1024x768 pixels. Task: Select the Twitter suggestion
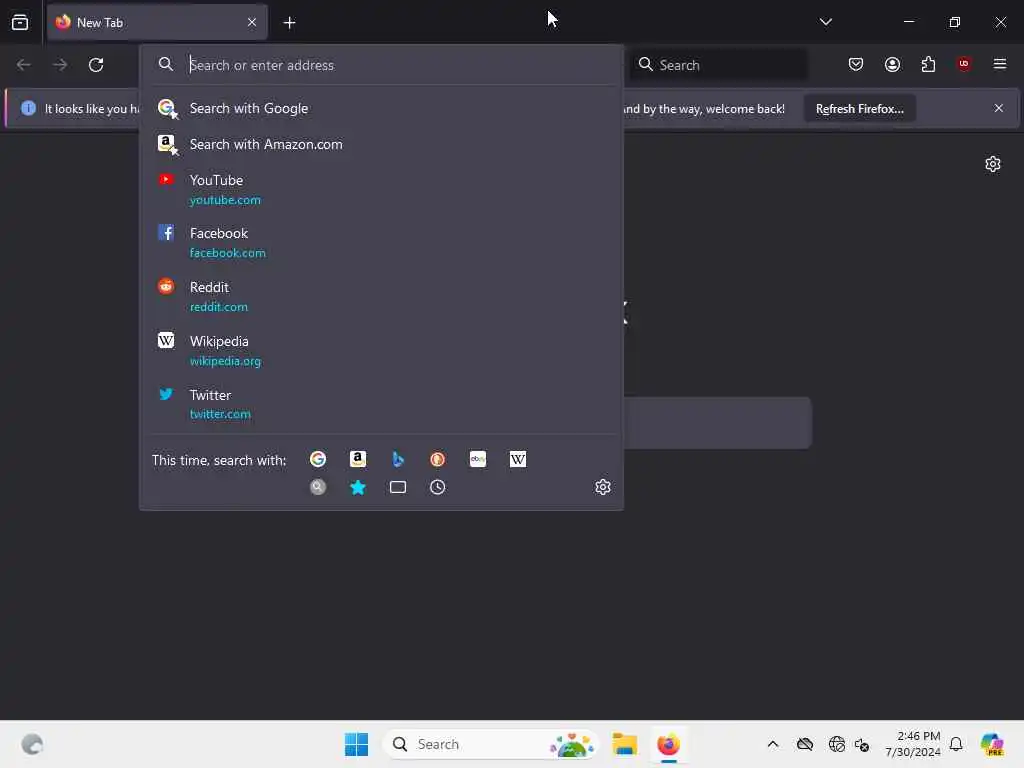click(x=381, y=404)
